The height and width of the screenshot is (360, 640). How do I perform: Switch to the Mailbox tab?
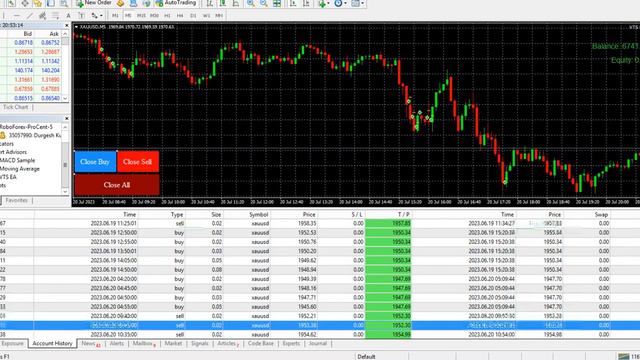coord(143,344)
